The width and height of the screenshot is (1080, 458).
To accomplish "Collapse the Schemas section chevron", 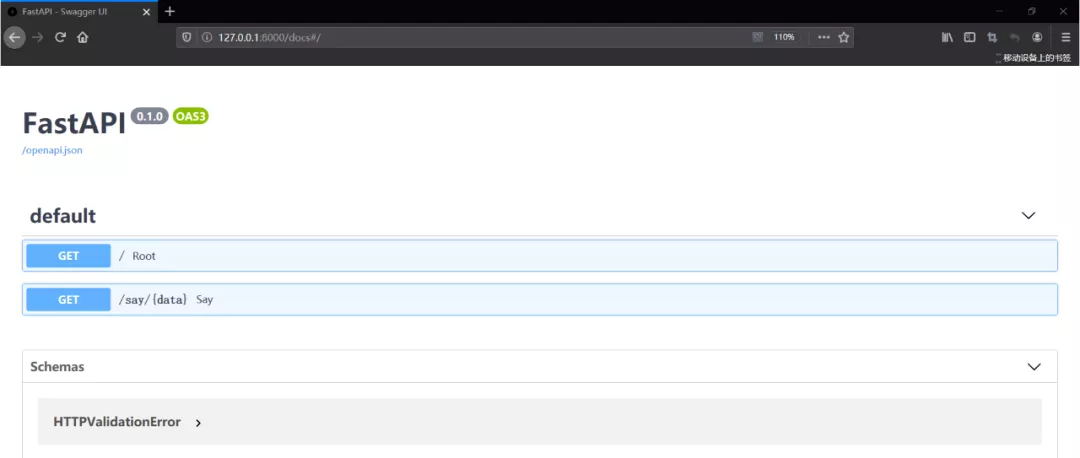I will pyautogui.click(x=1034, y=366).
